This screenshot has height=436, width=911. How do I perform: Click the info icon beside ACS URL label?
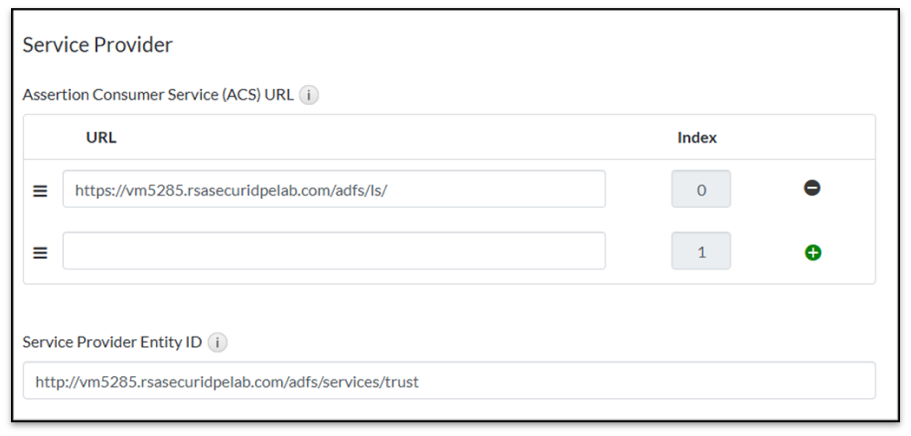click(x=309, y=96)
